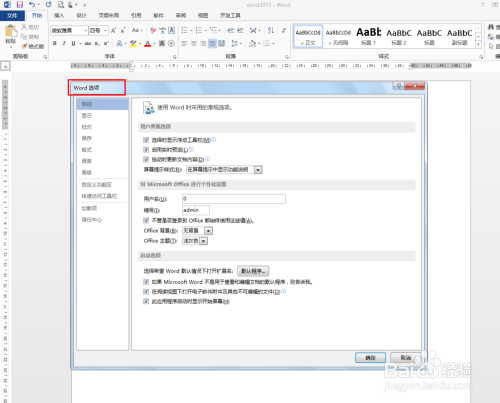The image size is (500, 403).
Task: Click the Bullets list icon
Action: click(x=184, y=30)
